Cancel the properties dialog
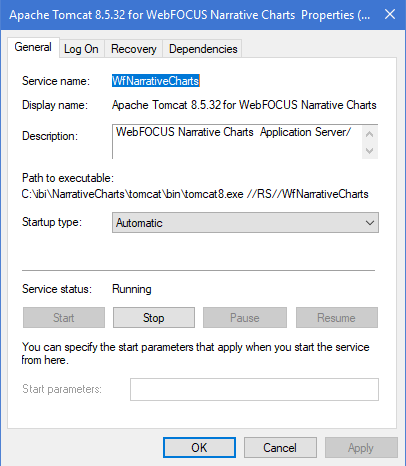Screen dimensions: 406x466 pos(280,448)
